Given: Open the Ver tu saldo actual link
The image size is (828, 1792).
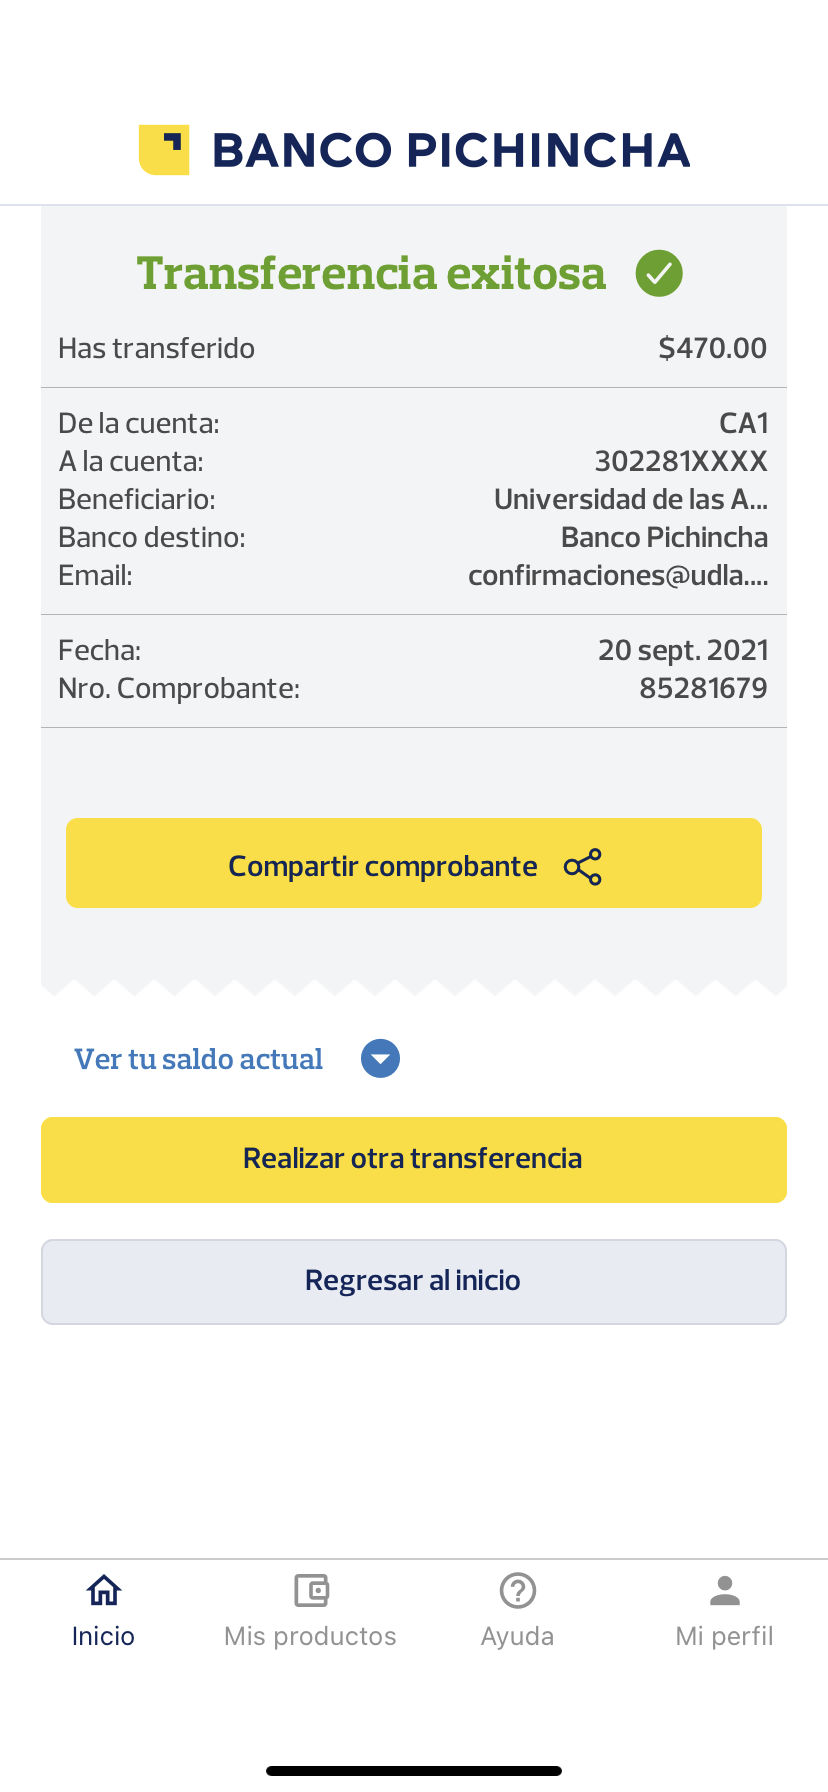Looking at the screenshot, I should (x=198, y=1059).
